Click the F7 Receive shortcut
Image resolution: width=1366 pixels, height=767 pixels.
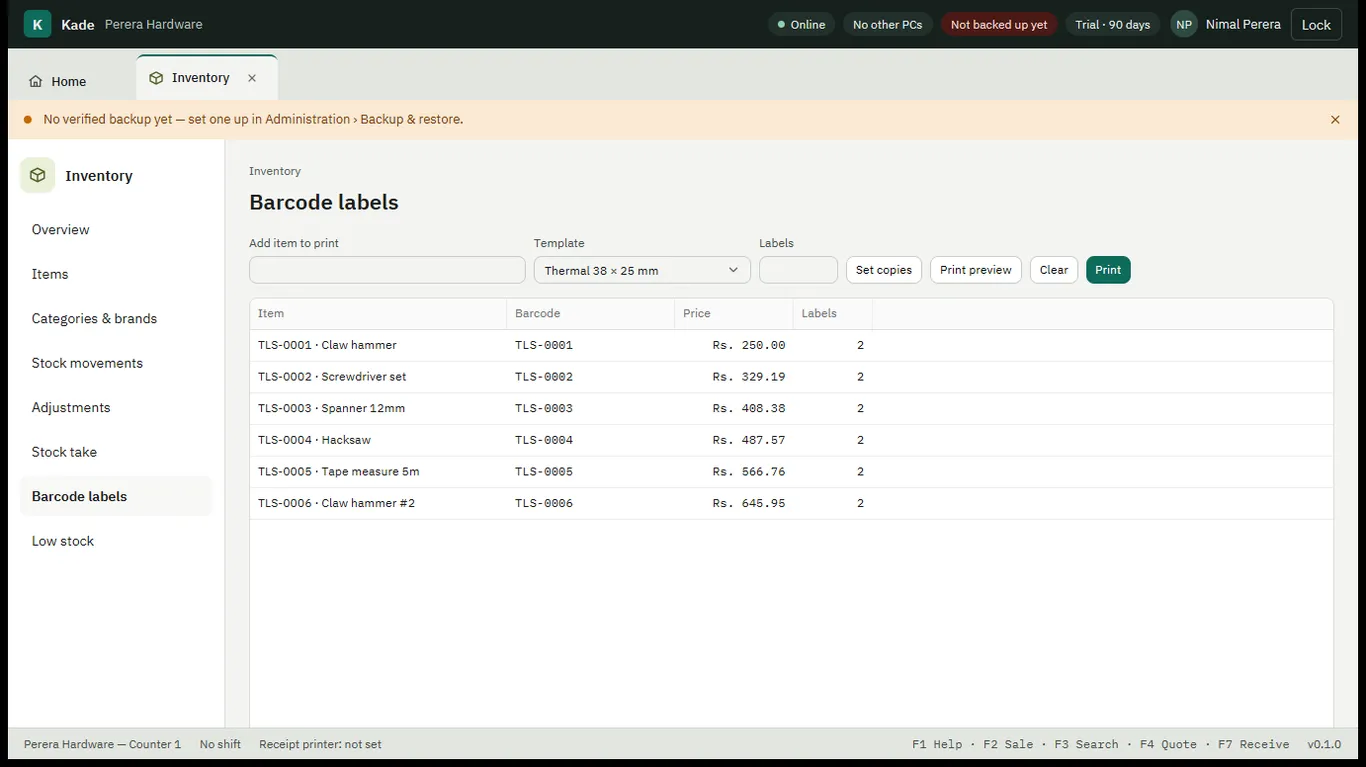click(1253, 745)
